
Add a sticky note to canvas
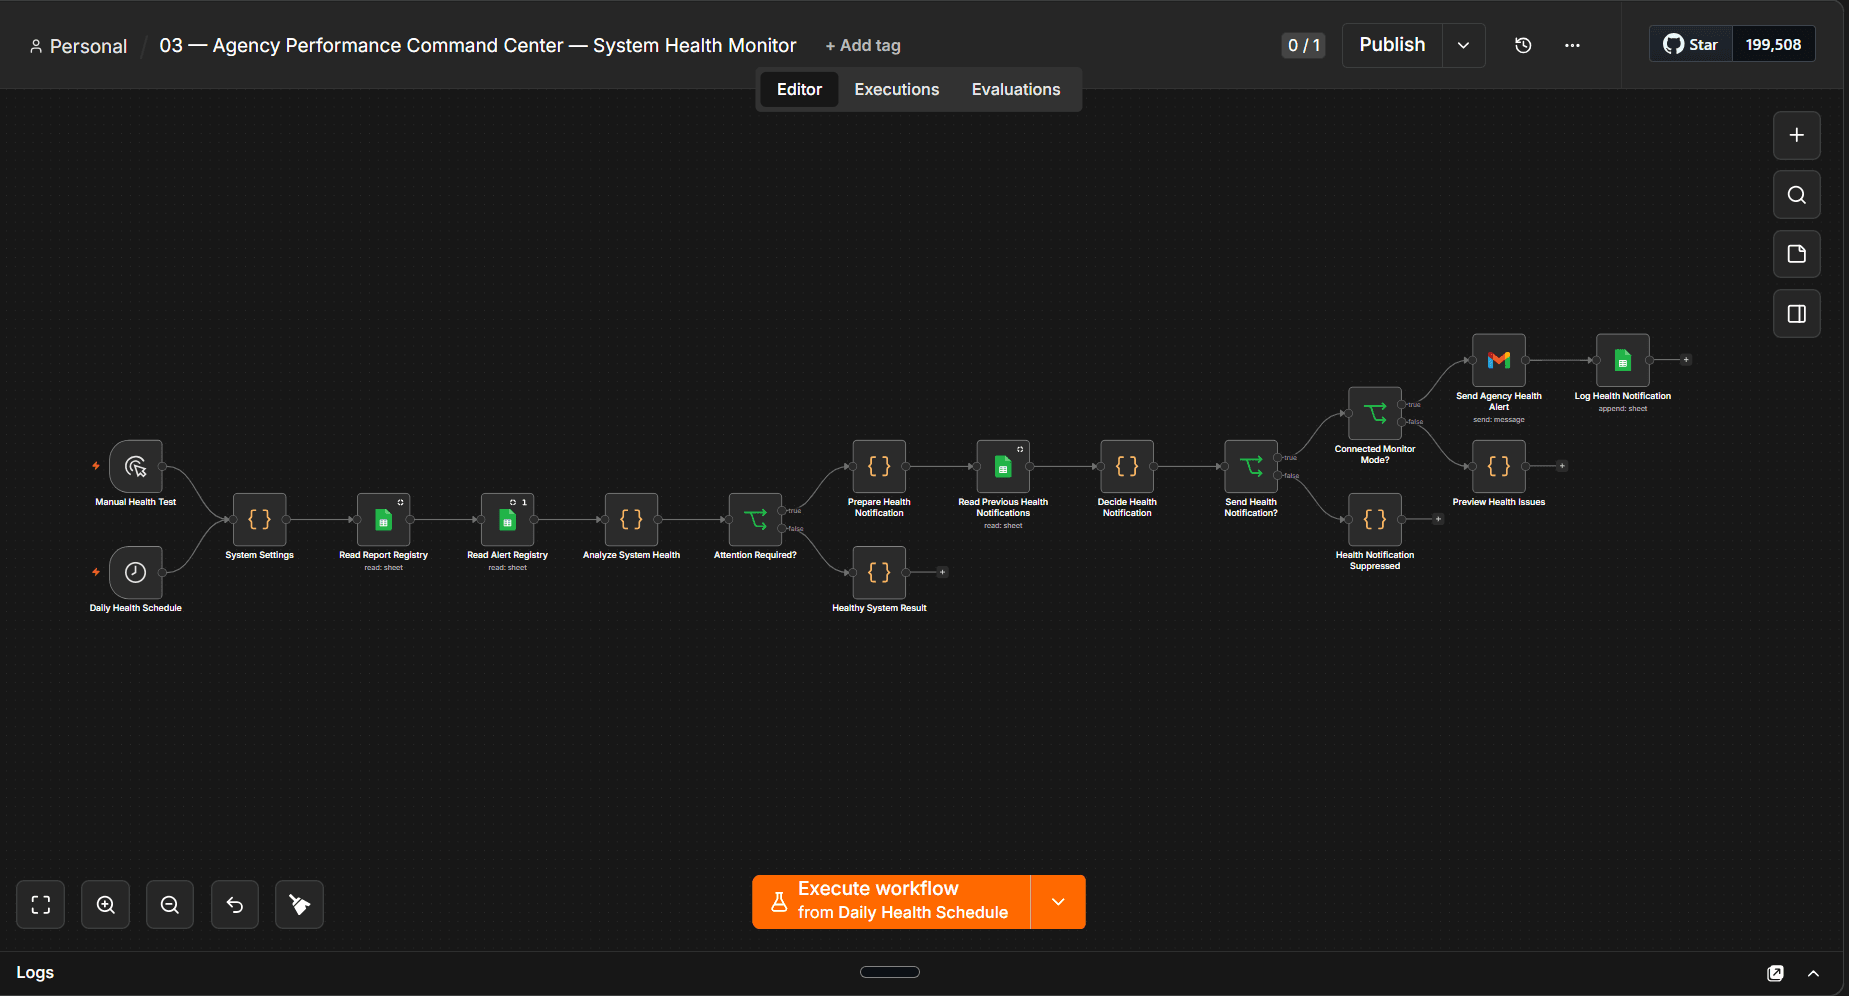tap(1797, 254)
